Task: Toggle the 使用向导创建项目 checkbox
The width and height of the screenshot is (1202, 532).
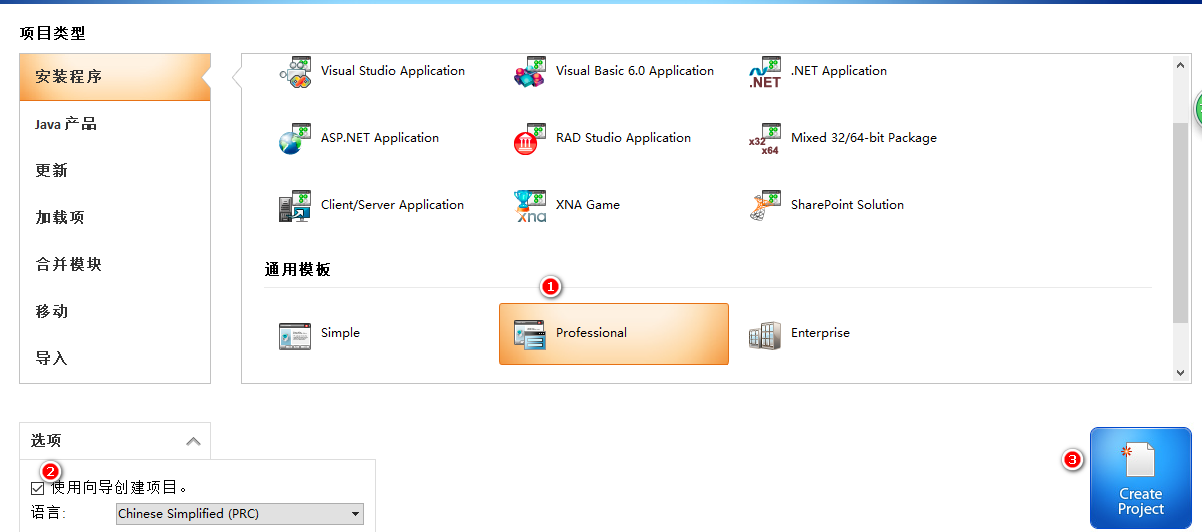Action: tap(38, 488)
